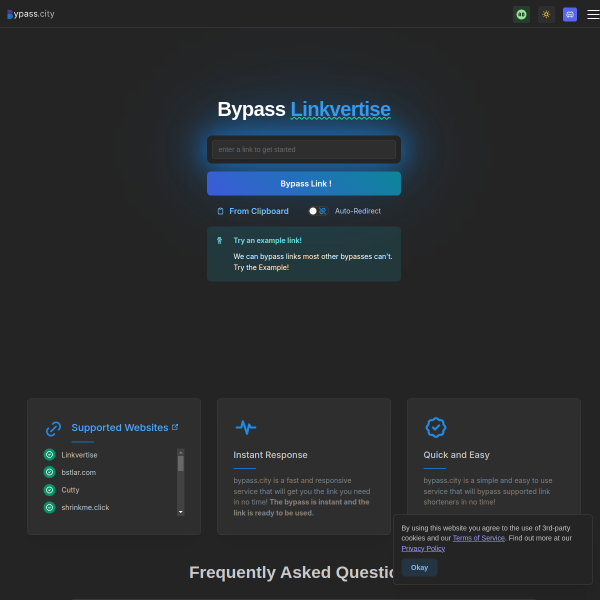Select Linkvertise in the supported list
Viewport: 600px width, 600px height.
tap(79, 455)
